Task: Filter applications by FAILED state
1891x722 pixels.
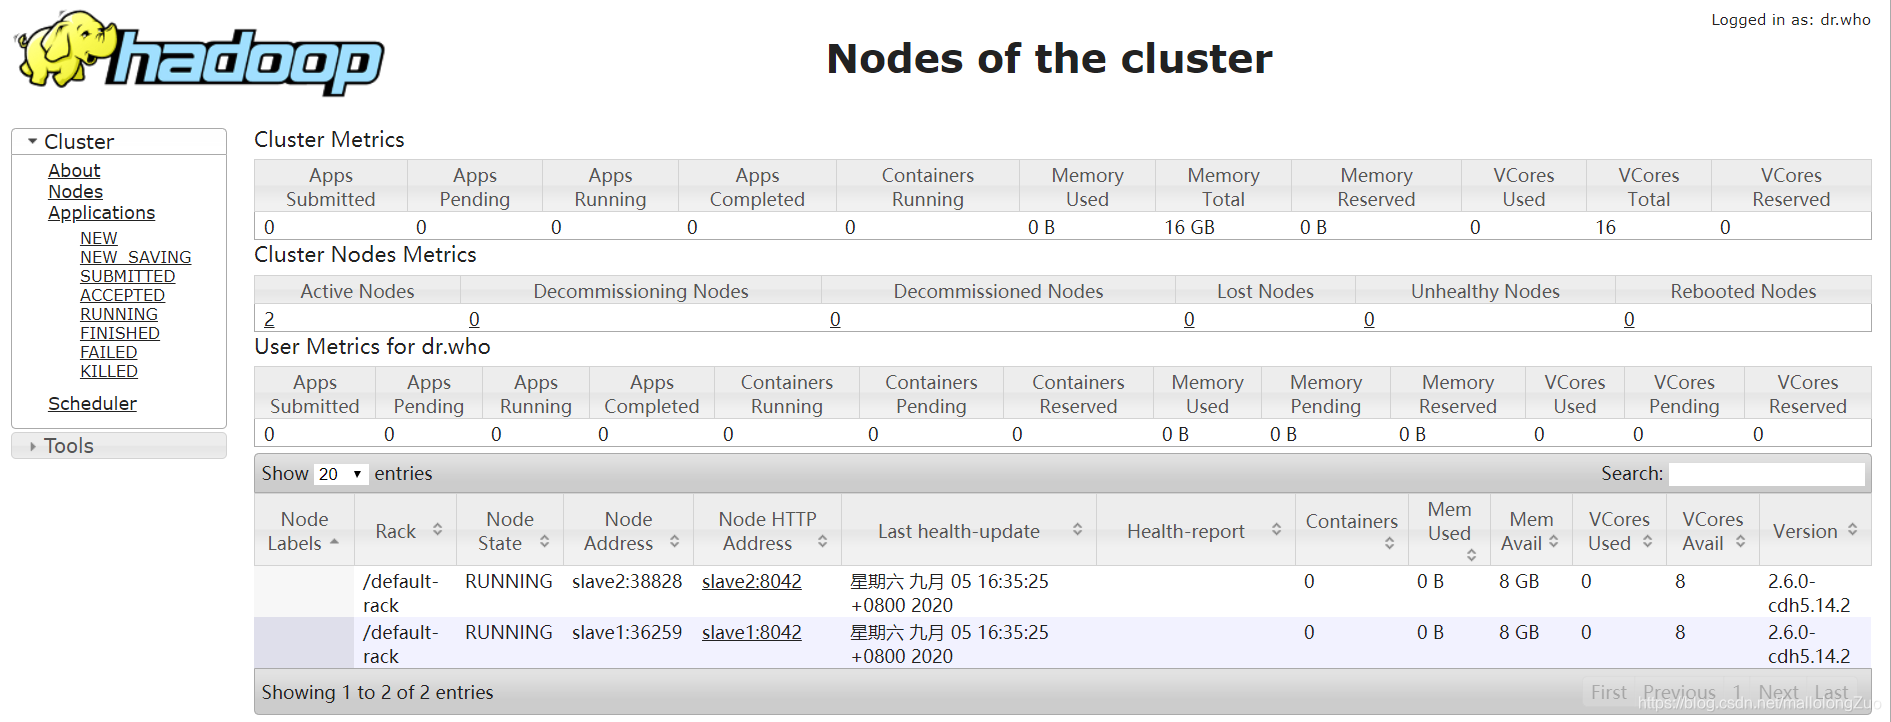Action: click(x=108, y=352)
